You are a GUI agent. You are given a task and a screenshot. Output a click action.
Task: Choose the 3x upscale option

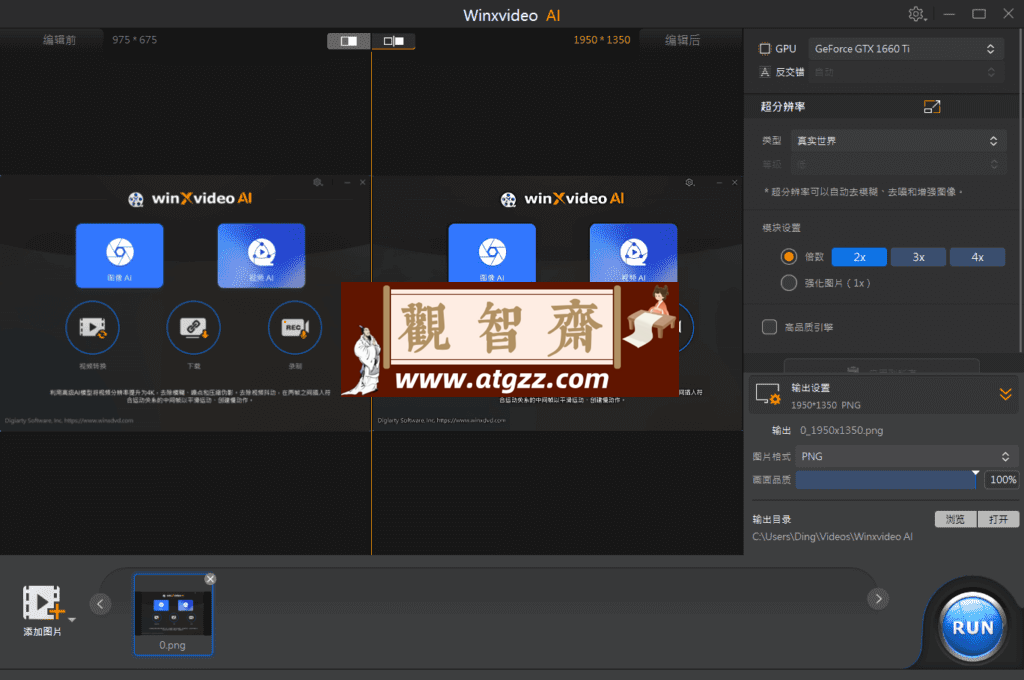[918, 257]
